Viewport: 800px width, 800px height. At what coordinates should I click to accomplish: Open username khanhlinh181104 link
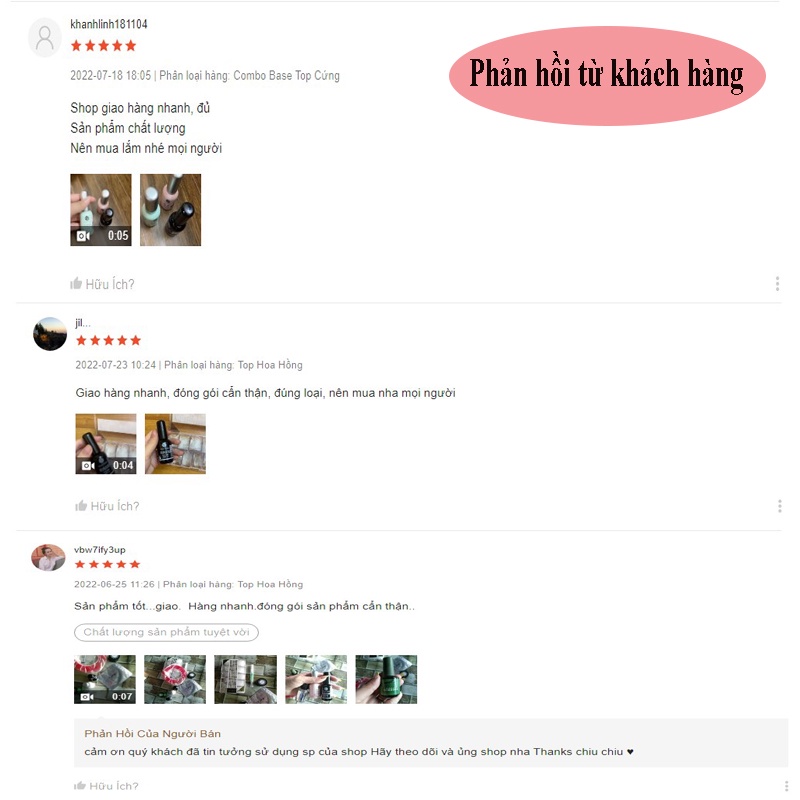point(109,24)
